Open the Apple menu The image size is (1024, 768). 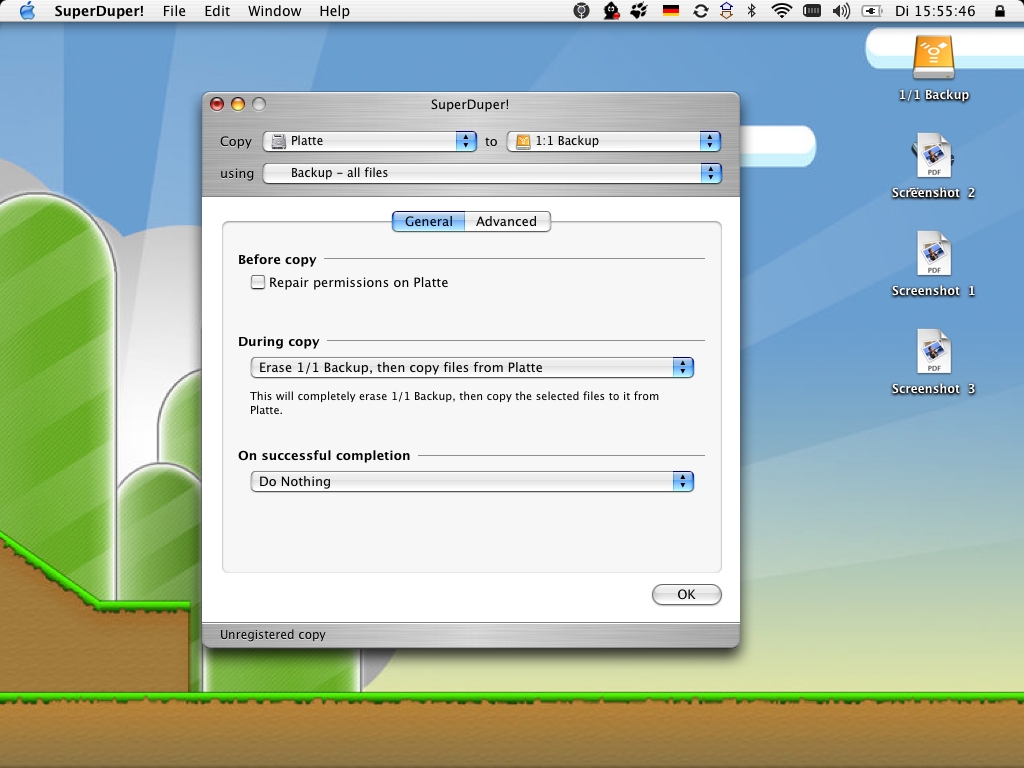coord(27,11)
